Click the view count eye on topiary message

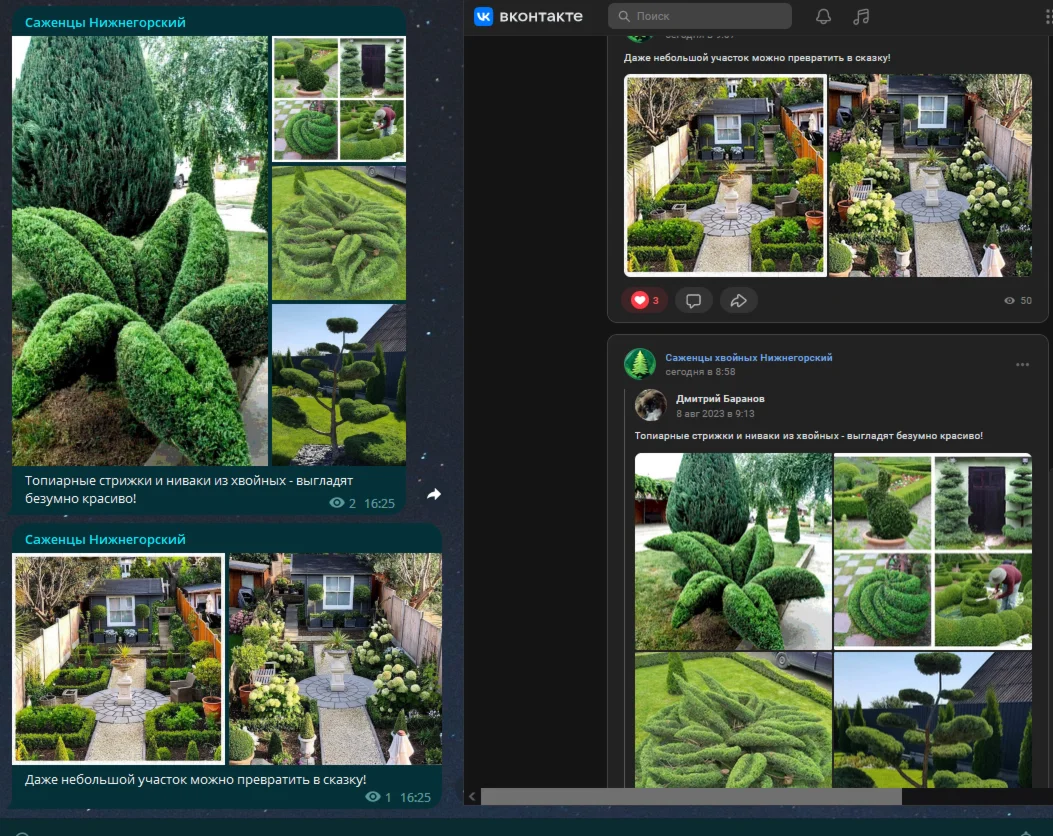pos(336,503)
